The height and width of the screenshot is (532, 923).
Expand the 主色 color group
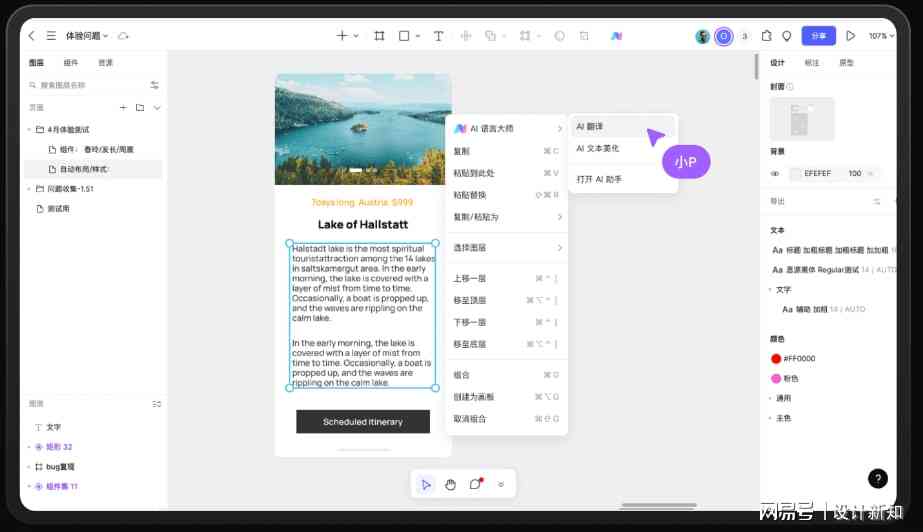pos(770,418)
